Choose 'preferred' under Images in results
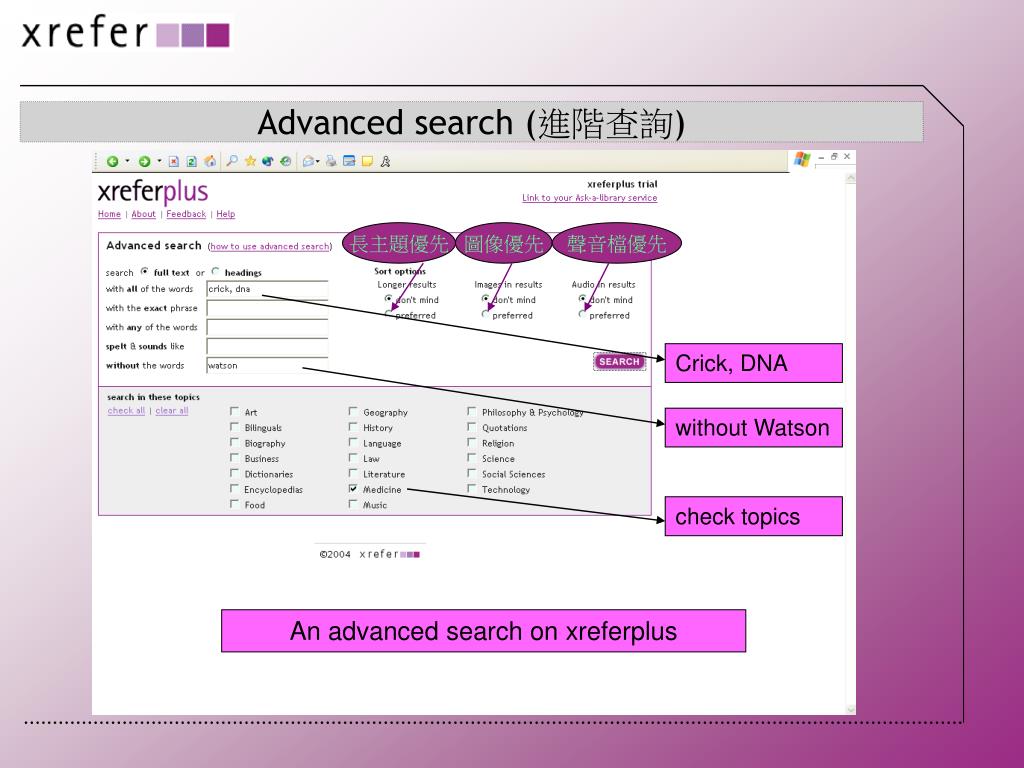Screen dimensions: 1024x768 pyautogui.click(x=485, y=314)
